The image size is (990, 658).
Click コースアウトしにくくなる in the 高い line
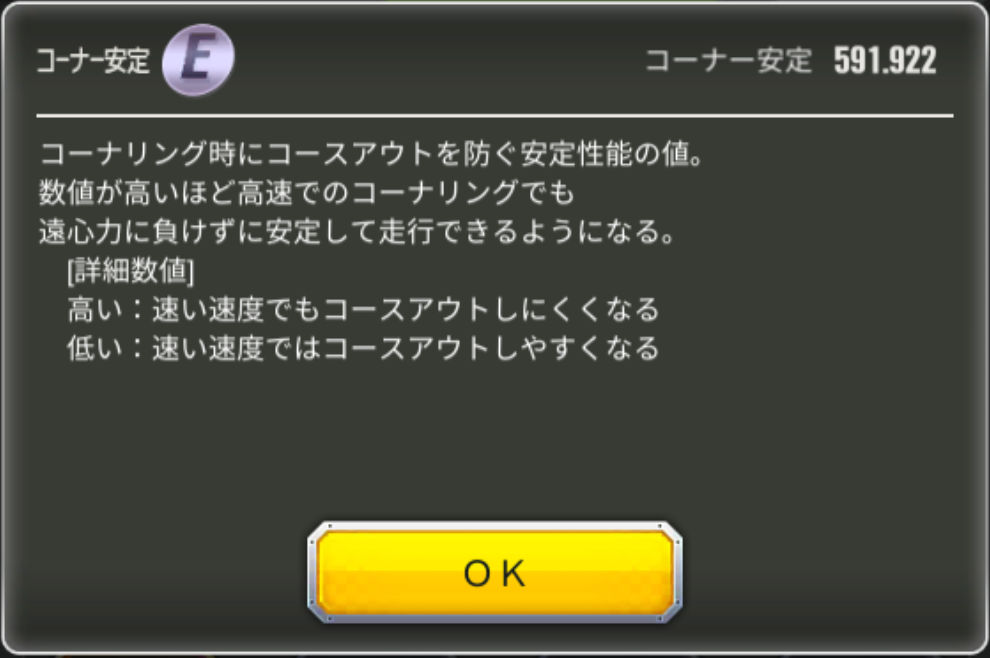click(x=491, y=309)
